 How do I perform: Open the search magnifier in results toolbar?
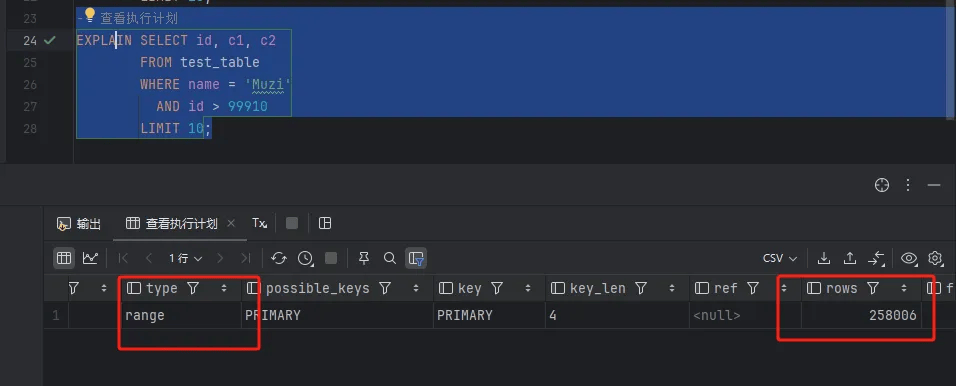coord(390,259)
